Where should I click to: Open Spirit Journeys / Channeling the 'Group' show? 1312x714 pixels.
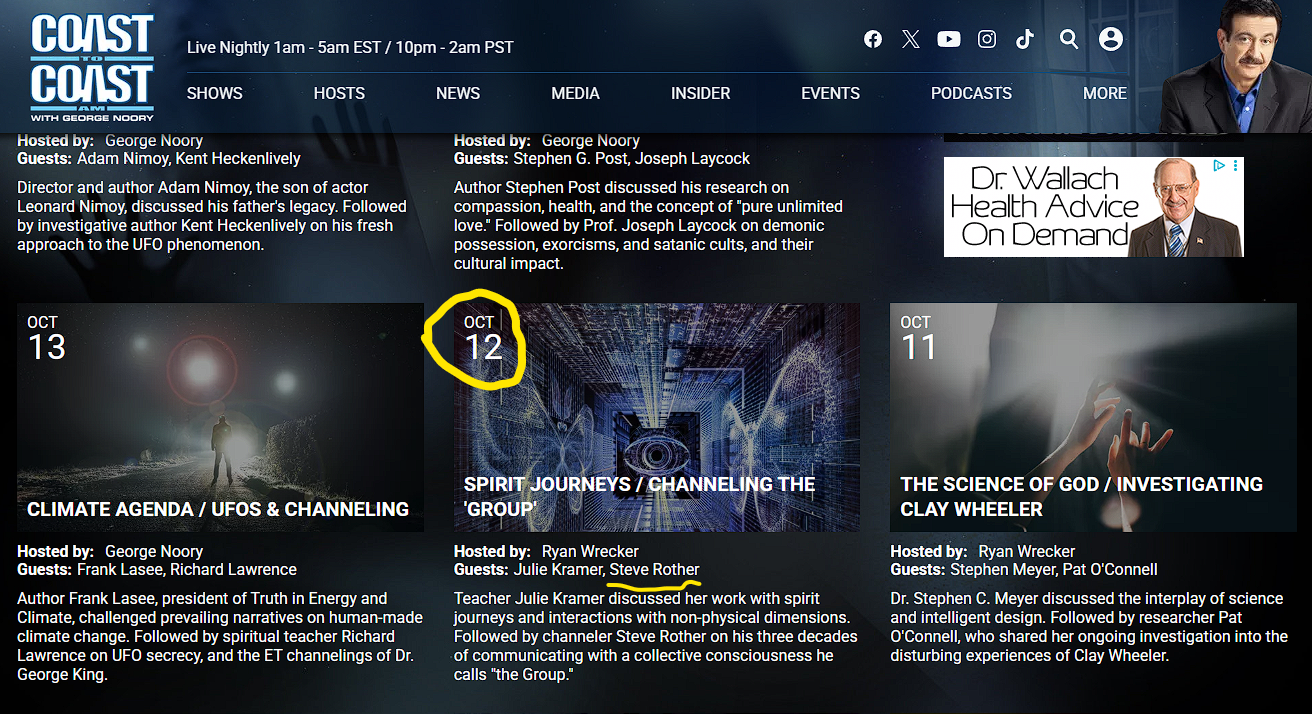pyautogui.click(x=640, y=496)
